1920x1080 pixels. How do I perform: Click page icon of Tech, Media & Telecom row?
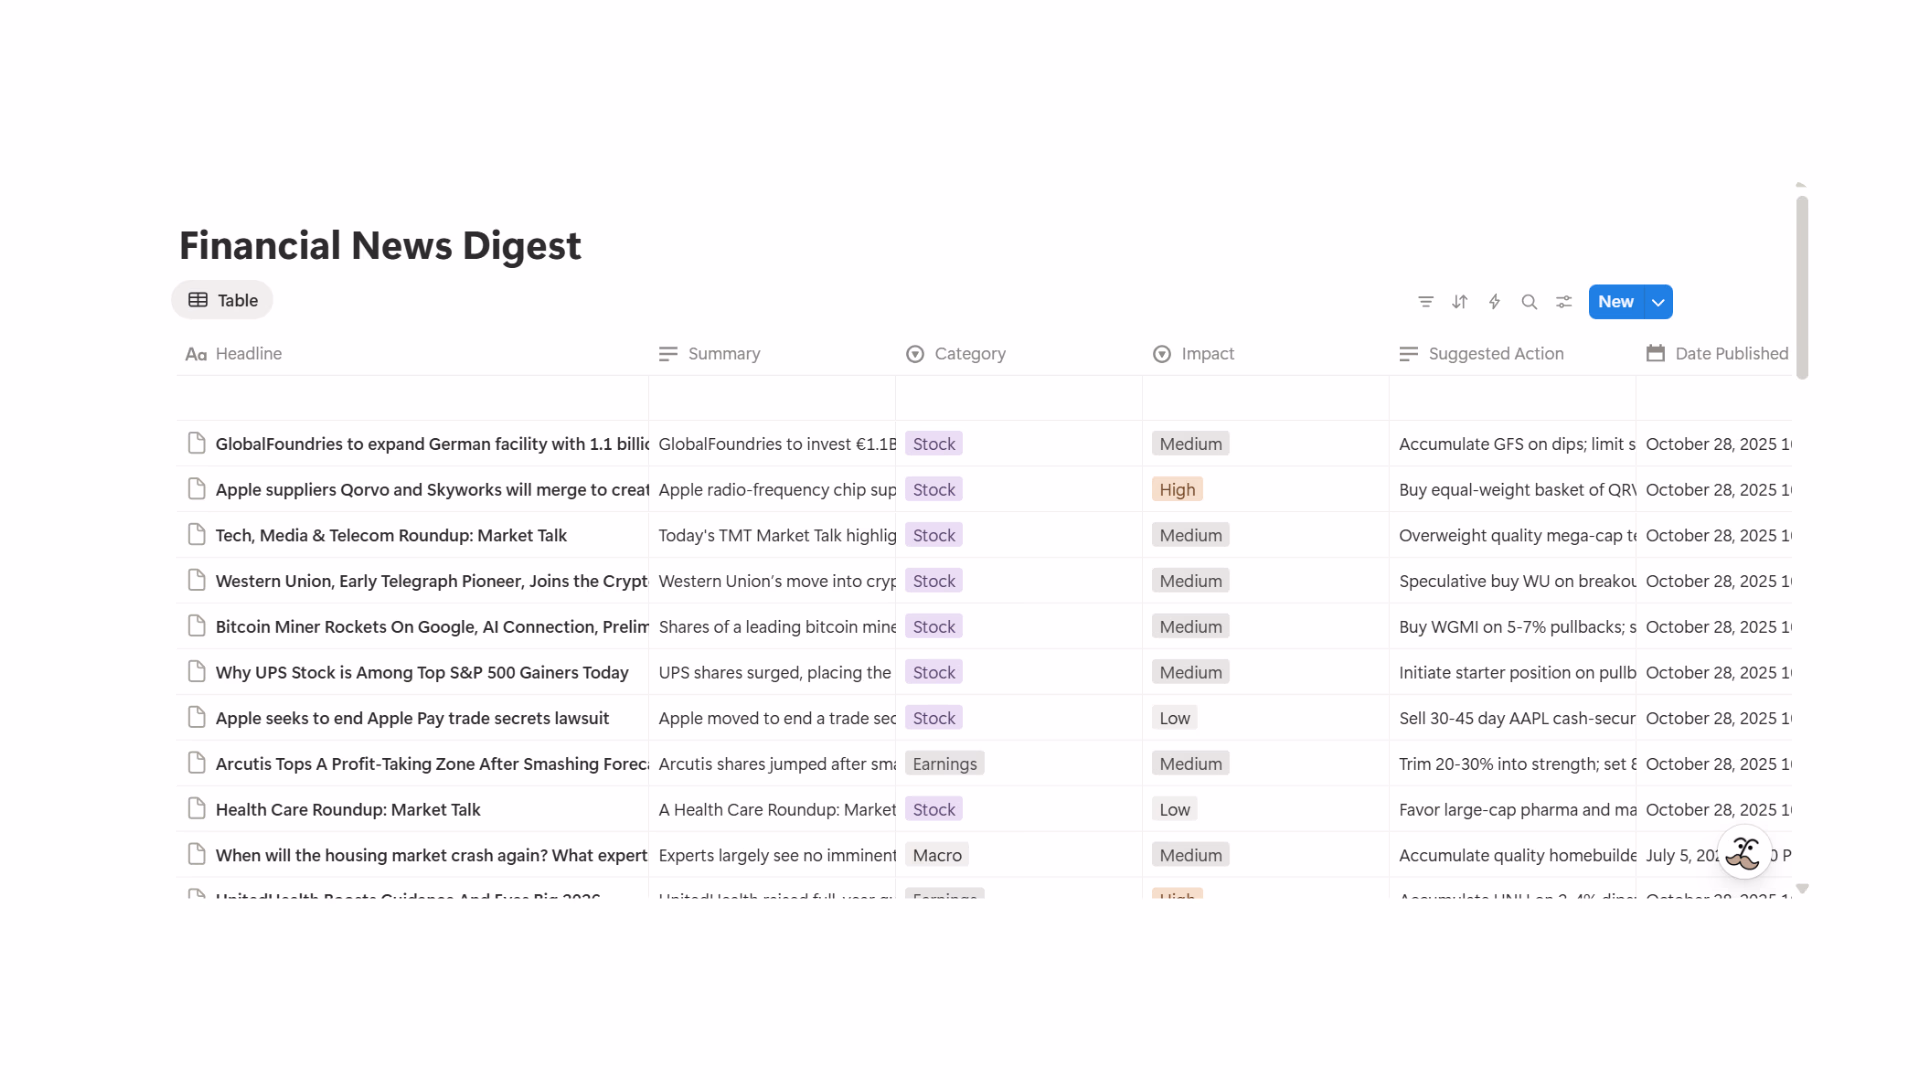point(197,535)
